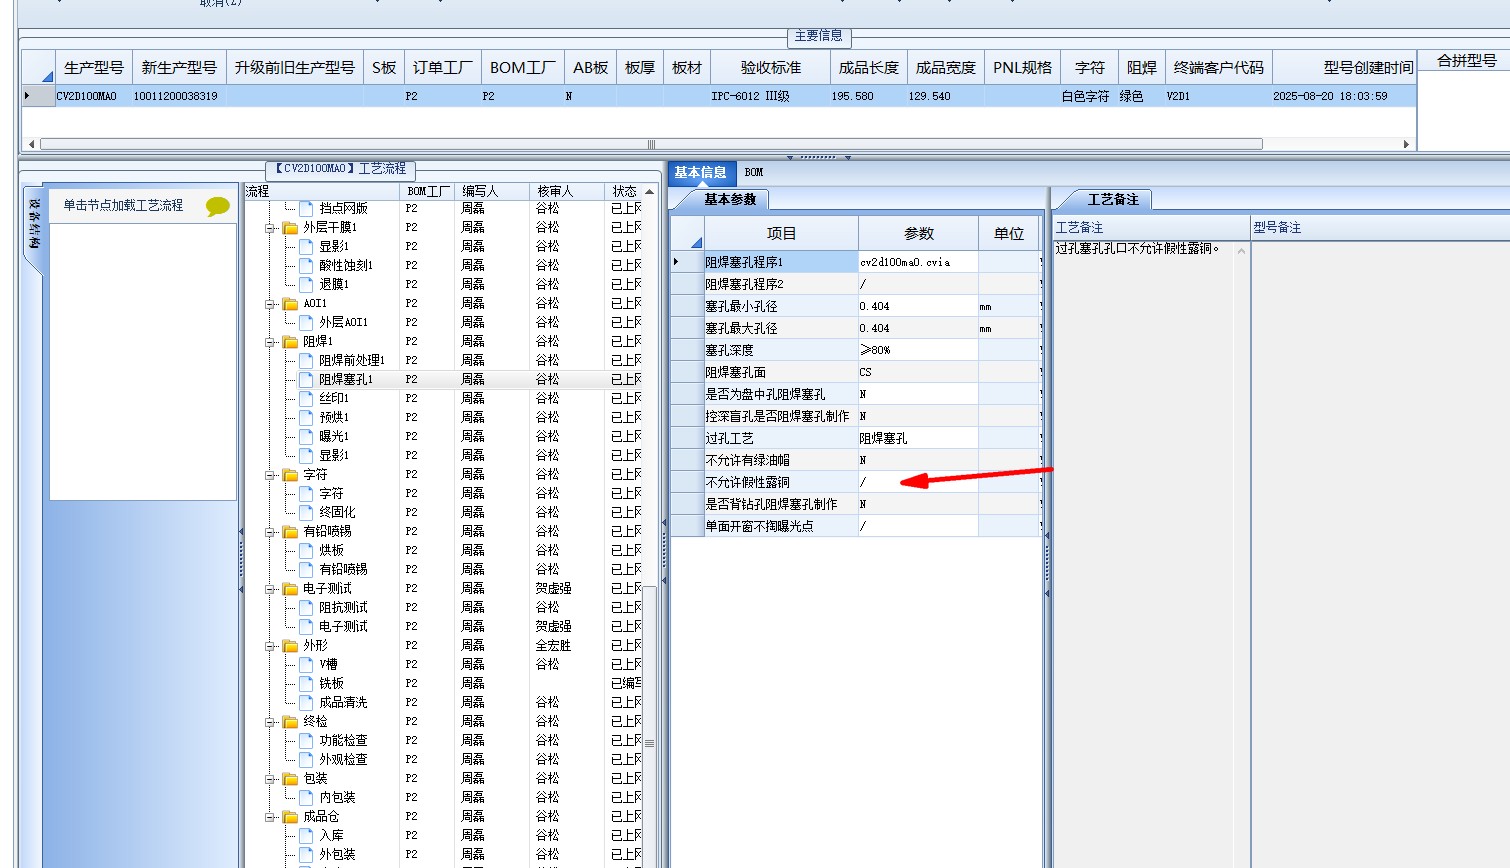The image size is (1510, 868).
Task: Click the document icon beside 内包装
Action: tap(307, 797)
